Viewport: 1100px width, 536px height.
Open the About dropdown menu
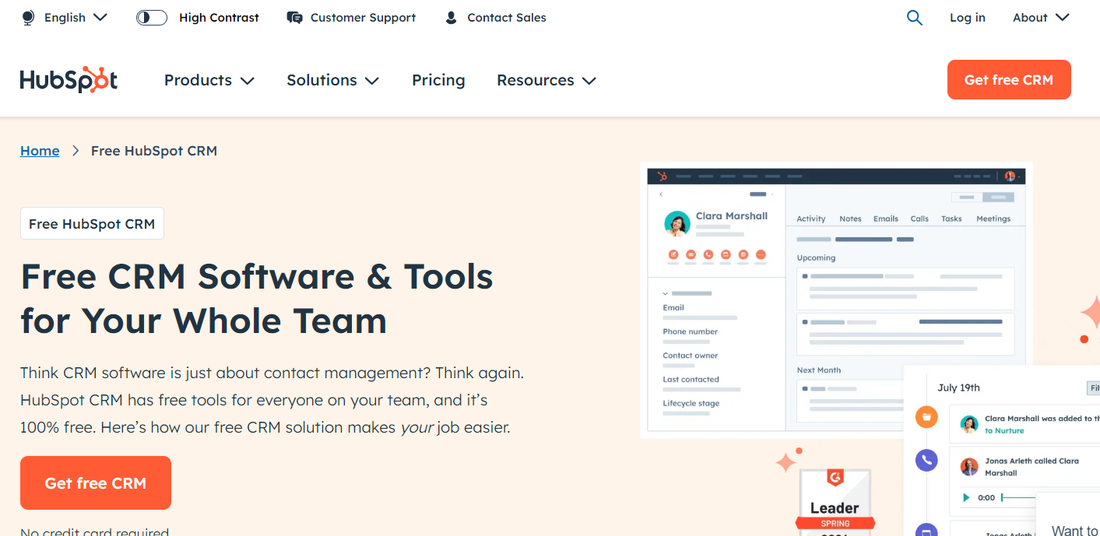tap(1040, 18)
